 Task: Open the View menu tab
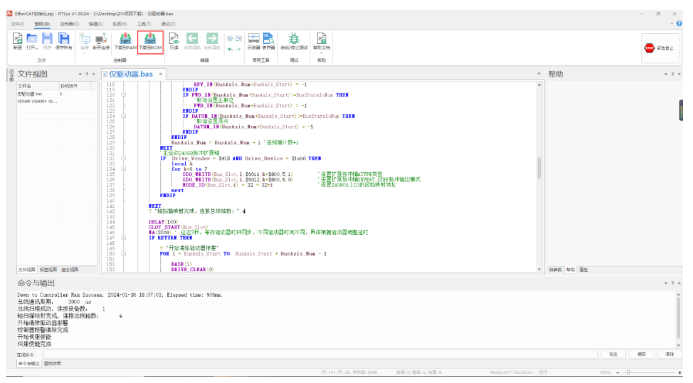click(119, 24)
